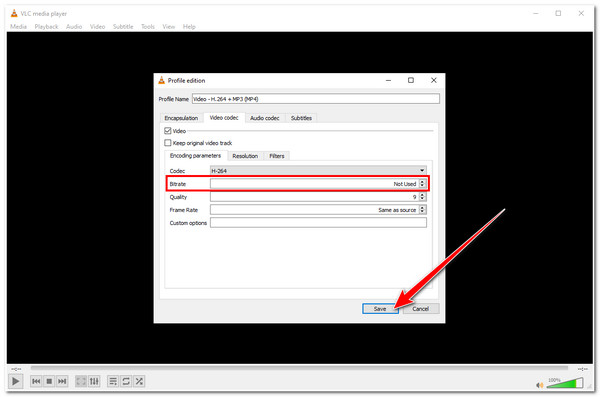Image resolution: width=600 pixels, height=397 pixels.
Task: Select the Encoding parameters sub-tab
Action: coord(195,155)
